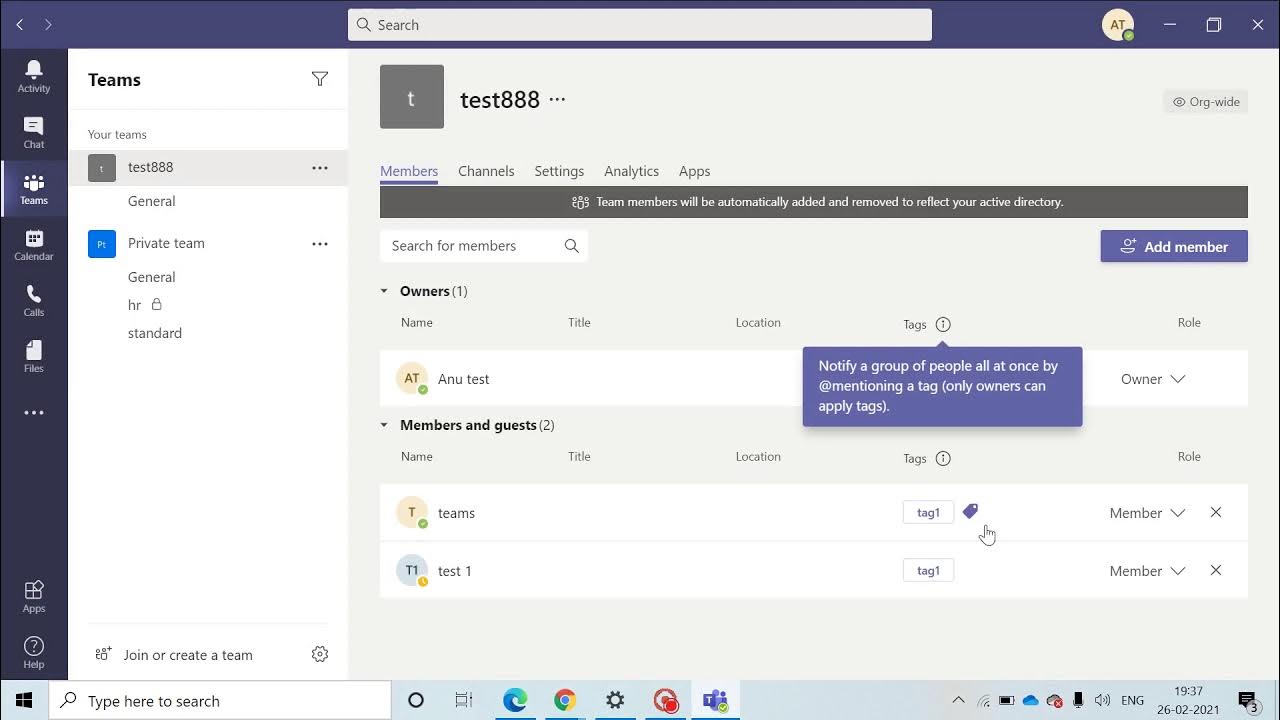
Task: Click the tag icon in the teams row
Action: [x=970, y=512]
